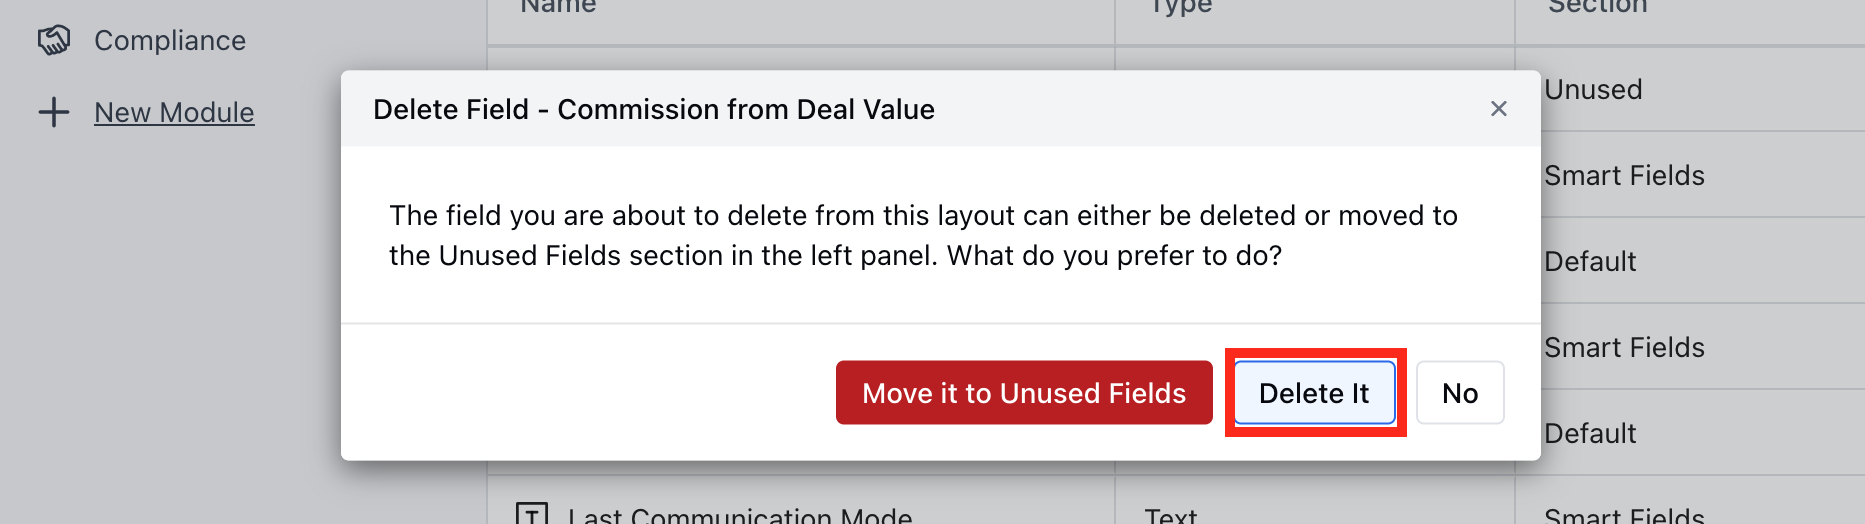Click the Text type cell
This screenshot has height=524, width=1865.
point(1171,515)
